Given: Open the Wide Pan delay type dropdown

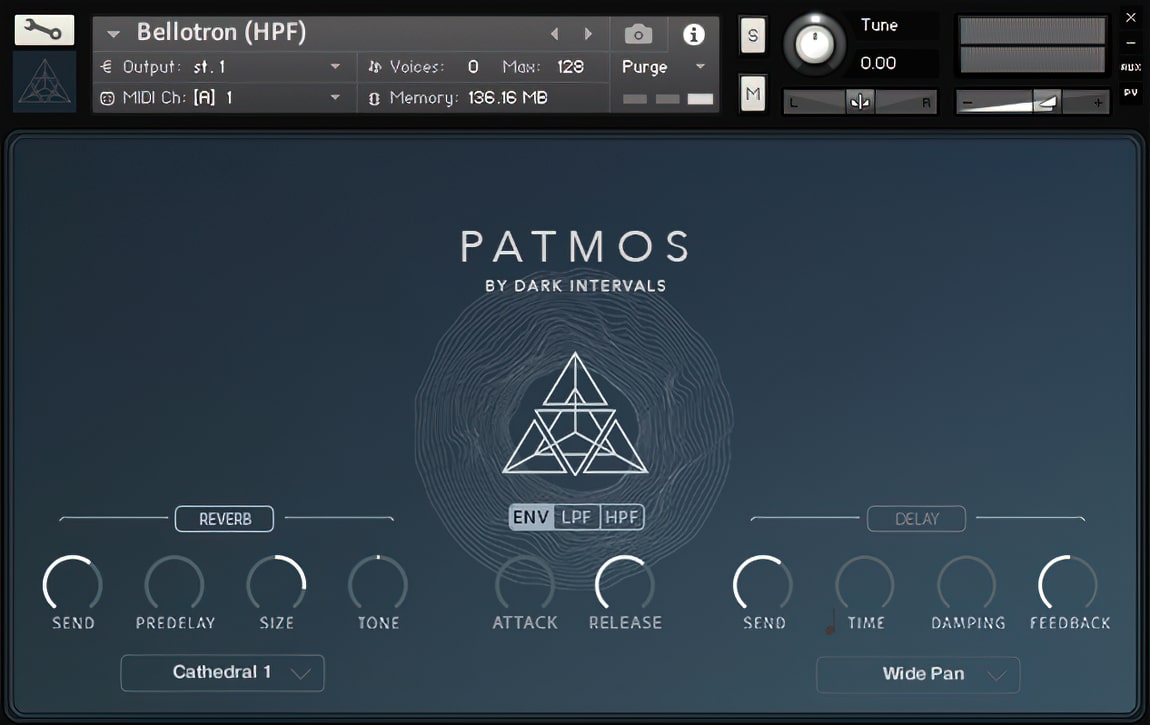Looking at the screenshot, I should click(x=918, y=674).
